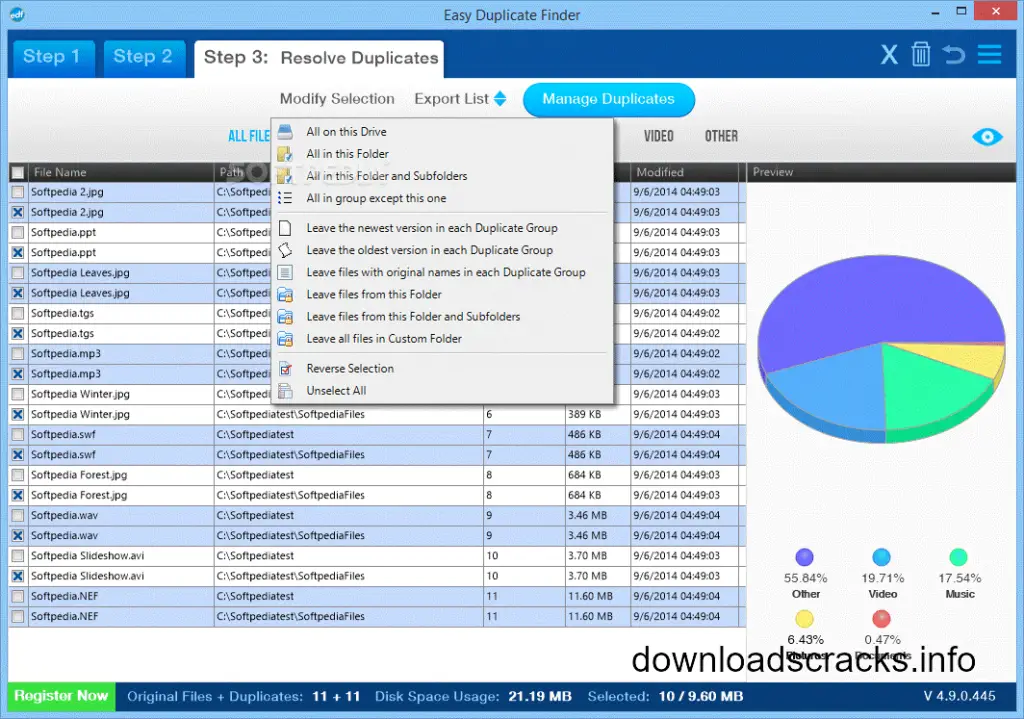This screenshot has height=719, width=1024.
Task: Click the icon beside Leave the oldest version
Action: click(x=285, y=250)
